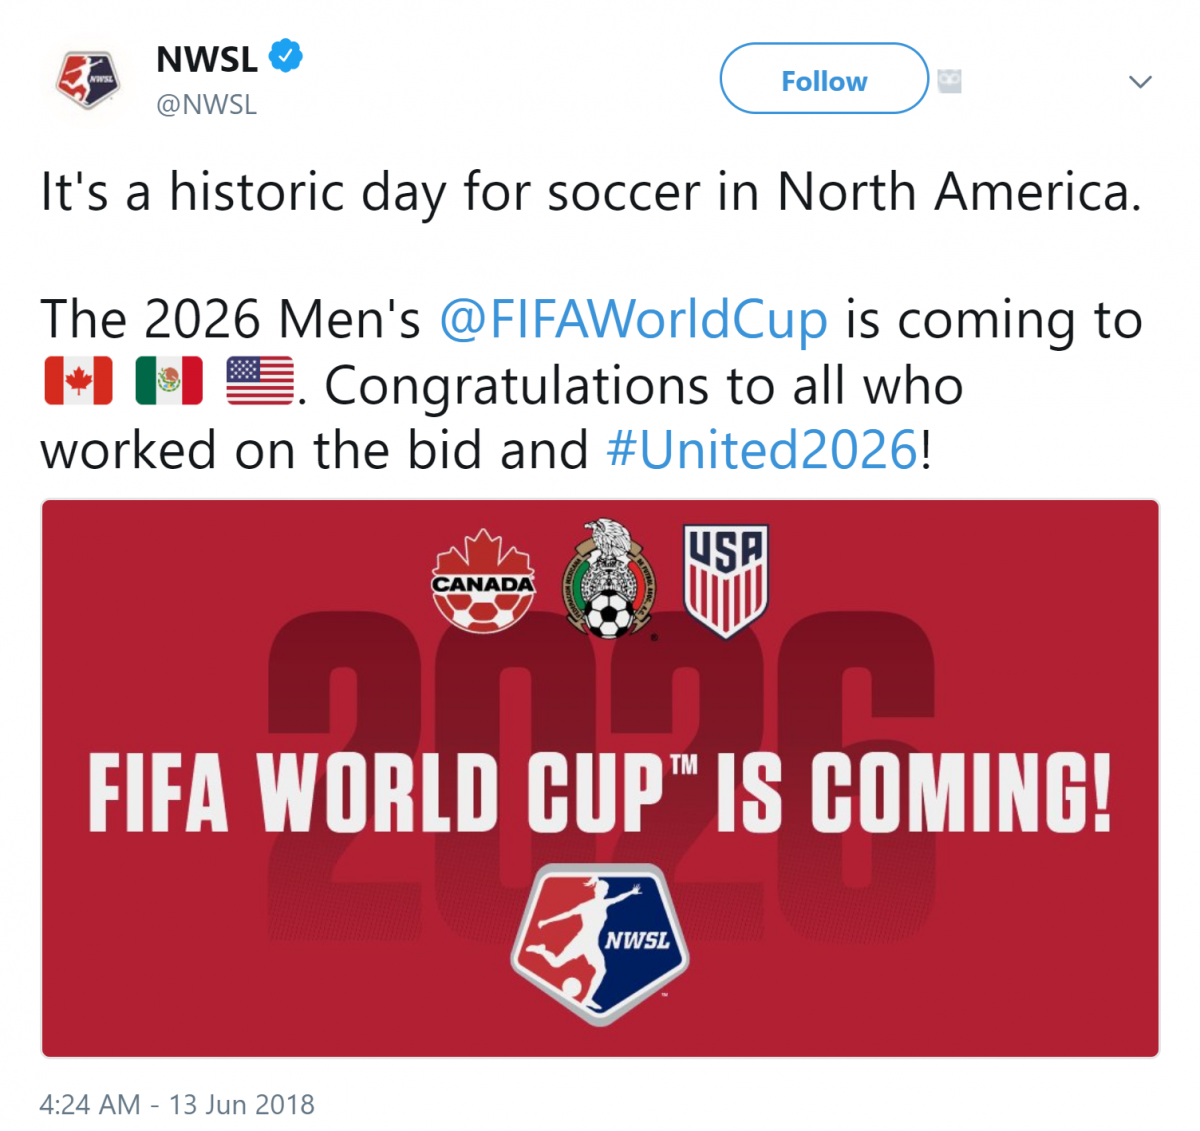Click the Canada Soccer crest in image
The image size is (1200, 1131).
pos(483,581)
